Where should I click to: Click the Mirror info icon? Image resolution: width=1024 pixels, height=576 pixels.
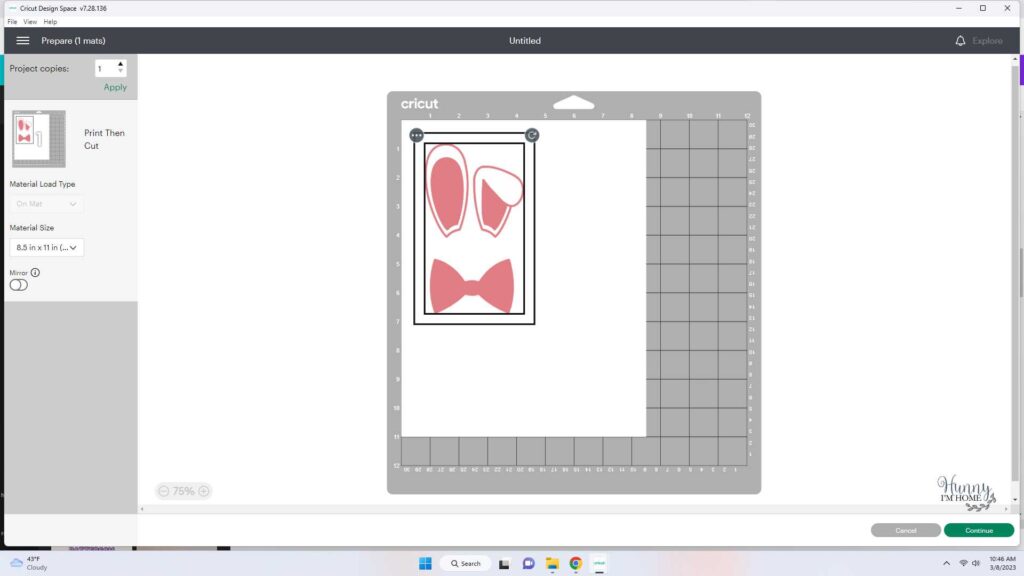click(x=35, y=272)
